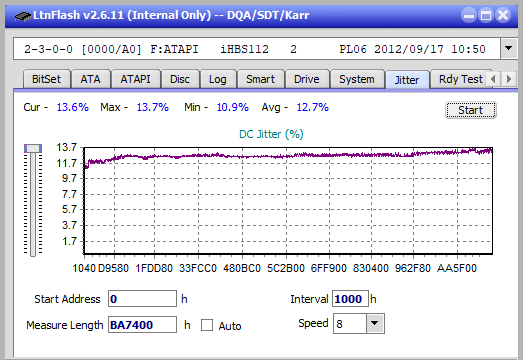The height and width of the screenshot is (360, 523).
Task: Click the AA5F00 x-axis label
Action: click(x=457, y=268)
